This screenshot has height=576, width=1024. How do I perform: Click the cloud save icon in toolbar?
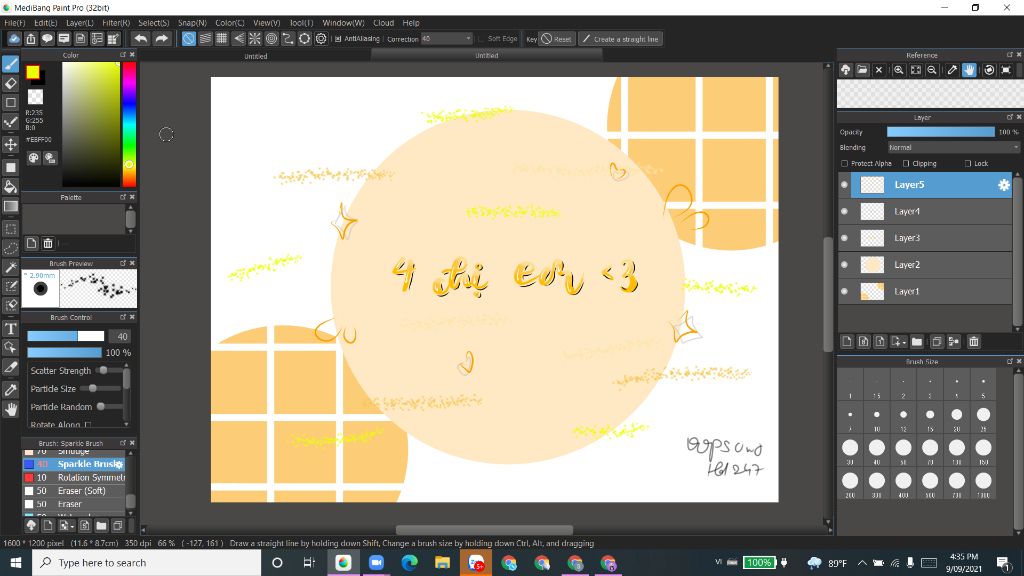pyautogui.click(x=14, y=39)
